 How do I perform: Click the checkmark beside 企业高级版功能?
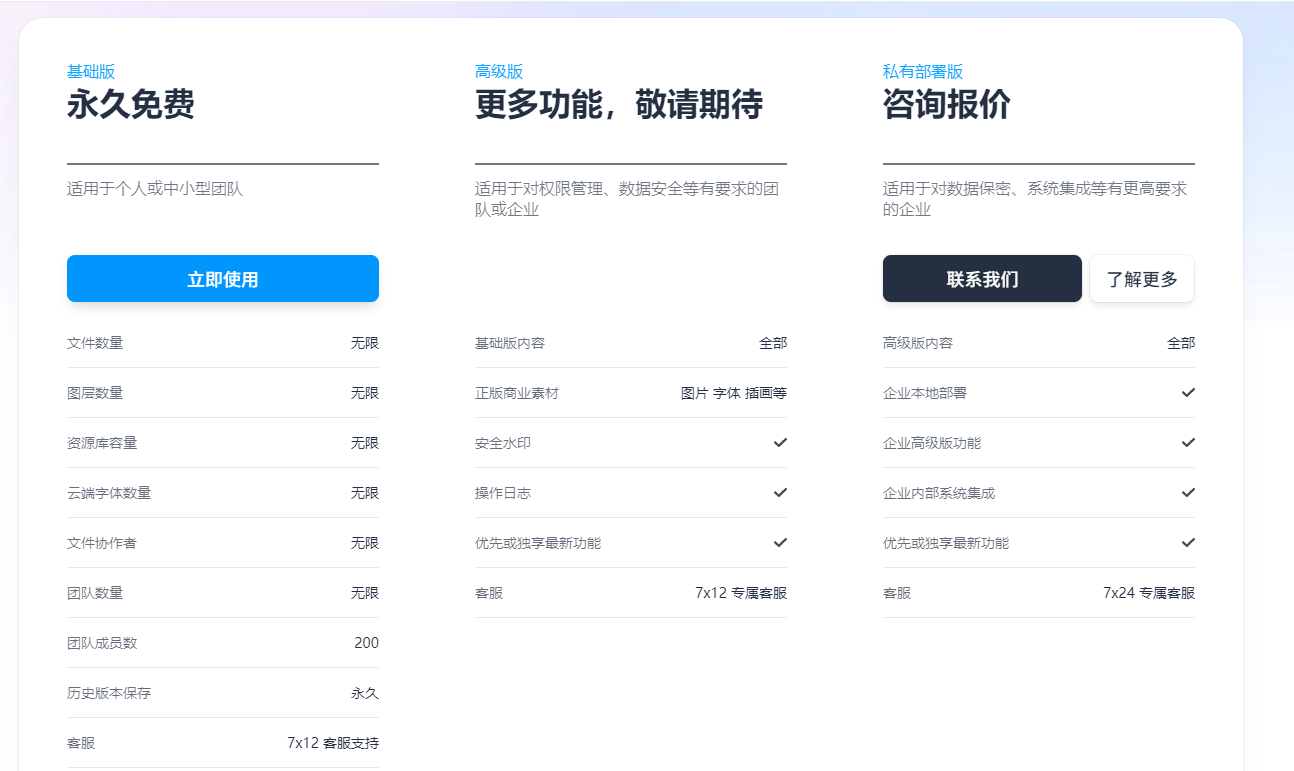click(1188, 443)
